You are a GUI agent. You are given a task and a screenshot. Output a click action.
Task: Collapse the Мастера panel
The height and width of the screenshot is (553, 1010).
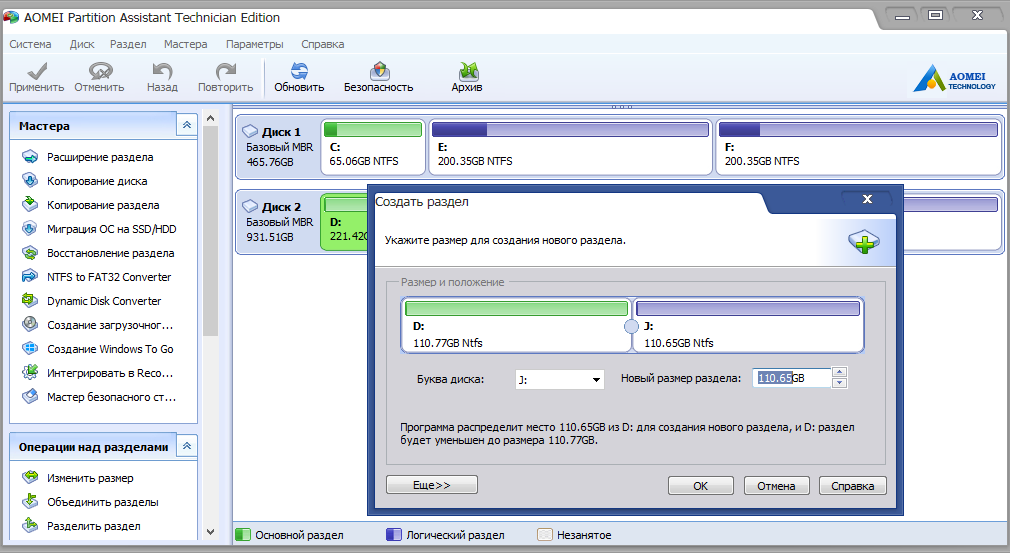[186, 125]
